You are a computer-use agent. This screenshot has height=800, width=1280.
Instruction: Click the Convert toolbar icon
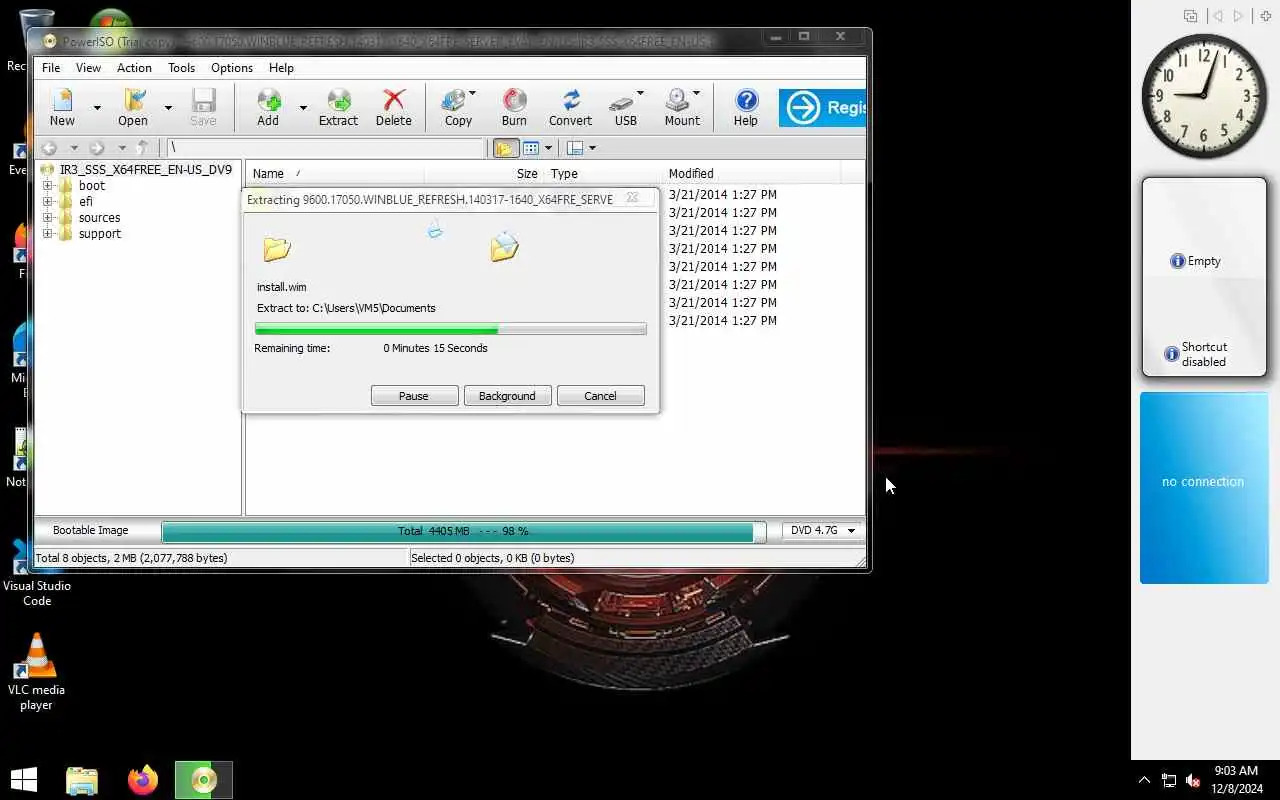570,107
